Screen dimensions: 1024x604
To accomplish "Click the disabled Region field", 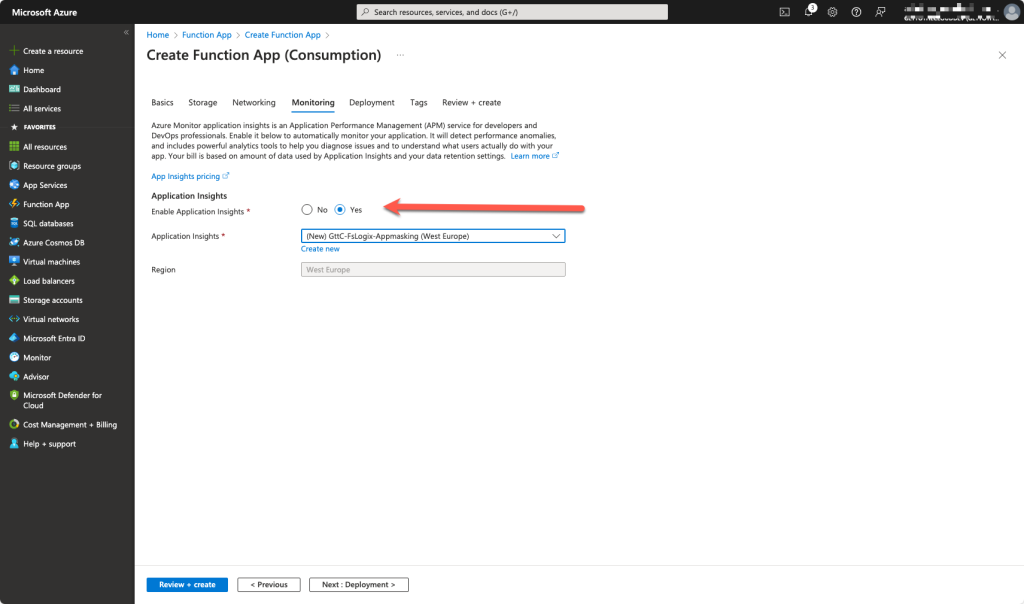I will [433, 269].
